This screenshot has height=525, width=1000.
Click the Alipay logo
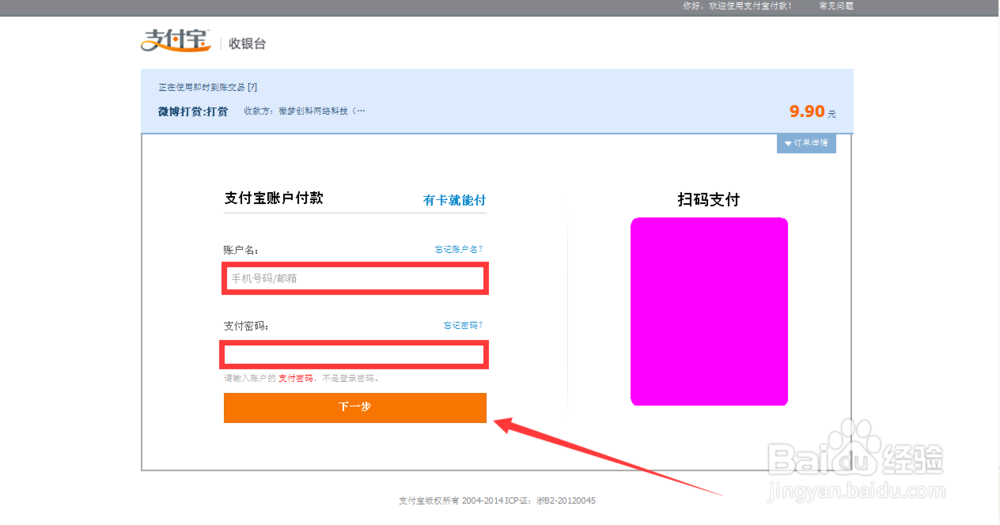pyautogui.click(x=175, y=40)
